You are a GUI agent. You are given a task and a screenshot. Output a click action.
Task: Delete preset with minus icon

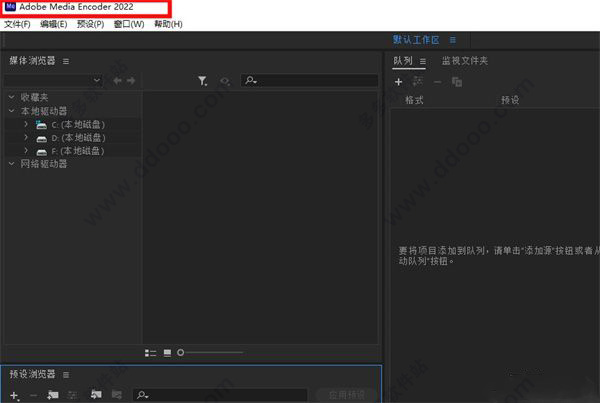(x=33, y=395)
